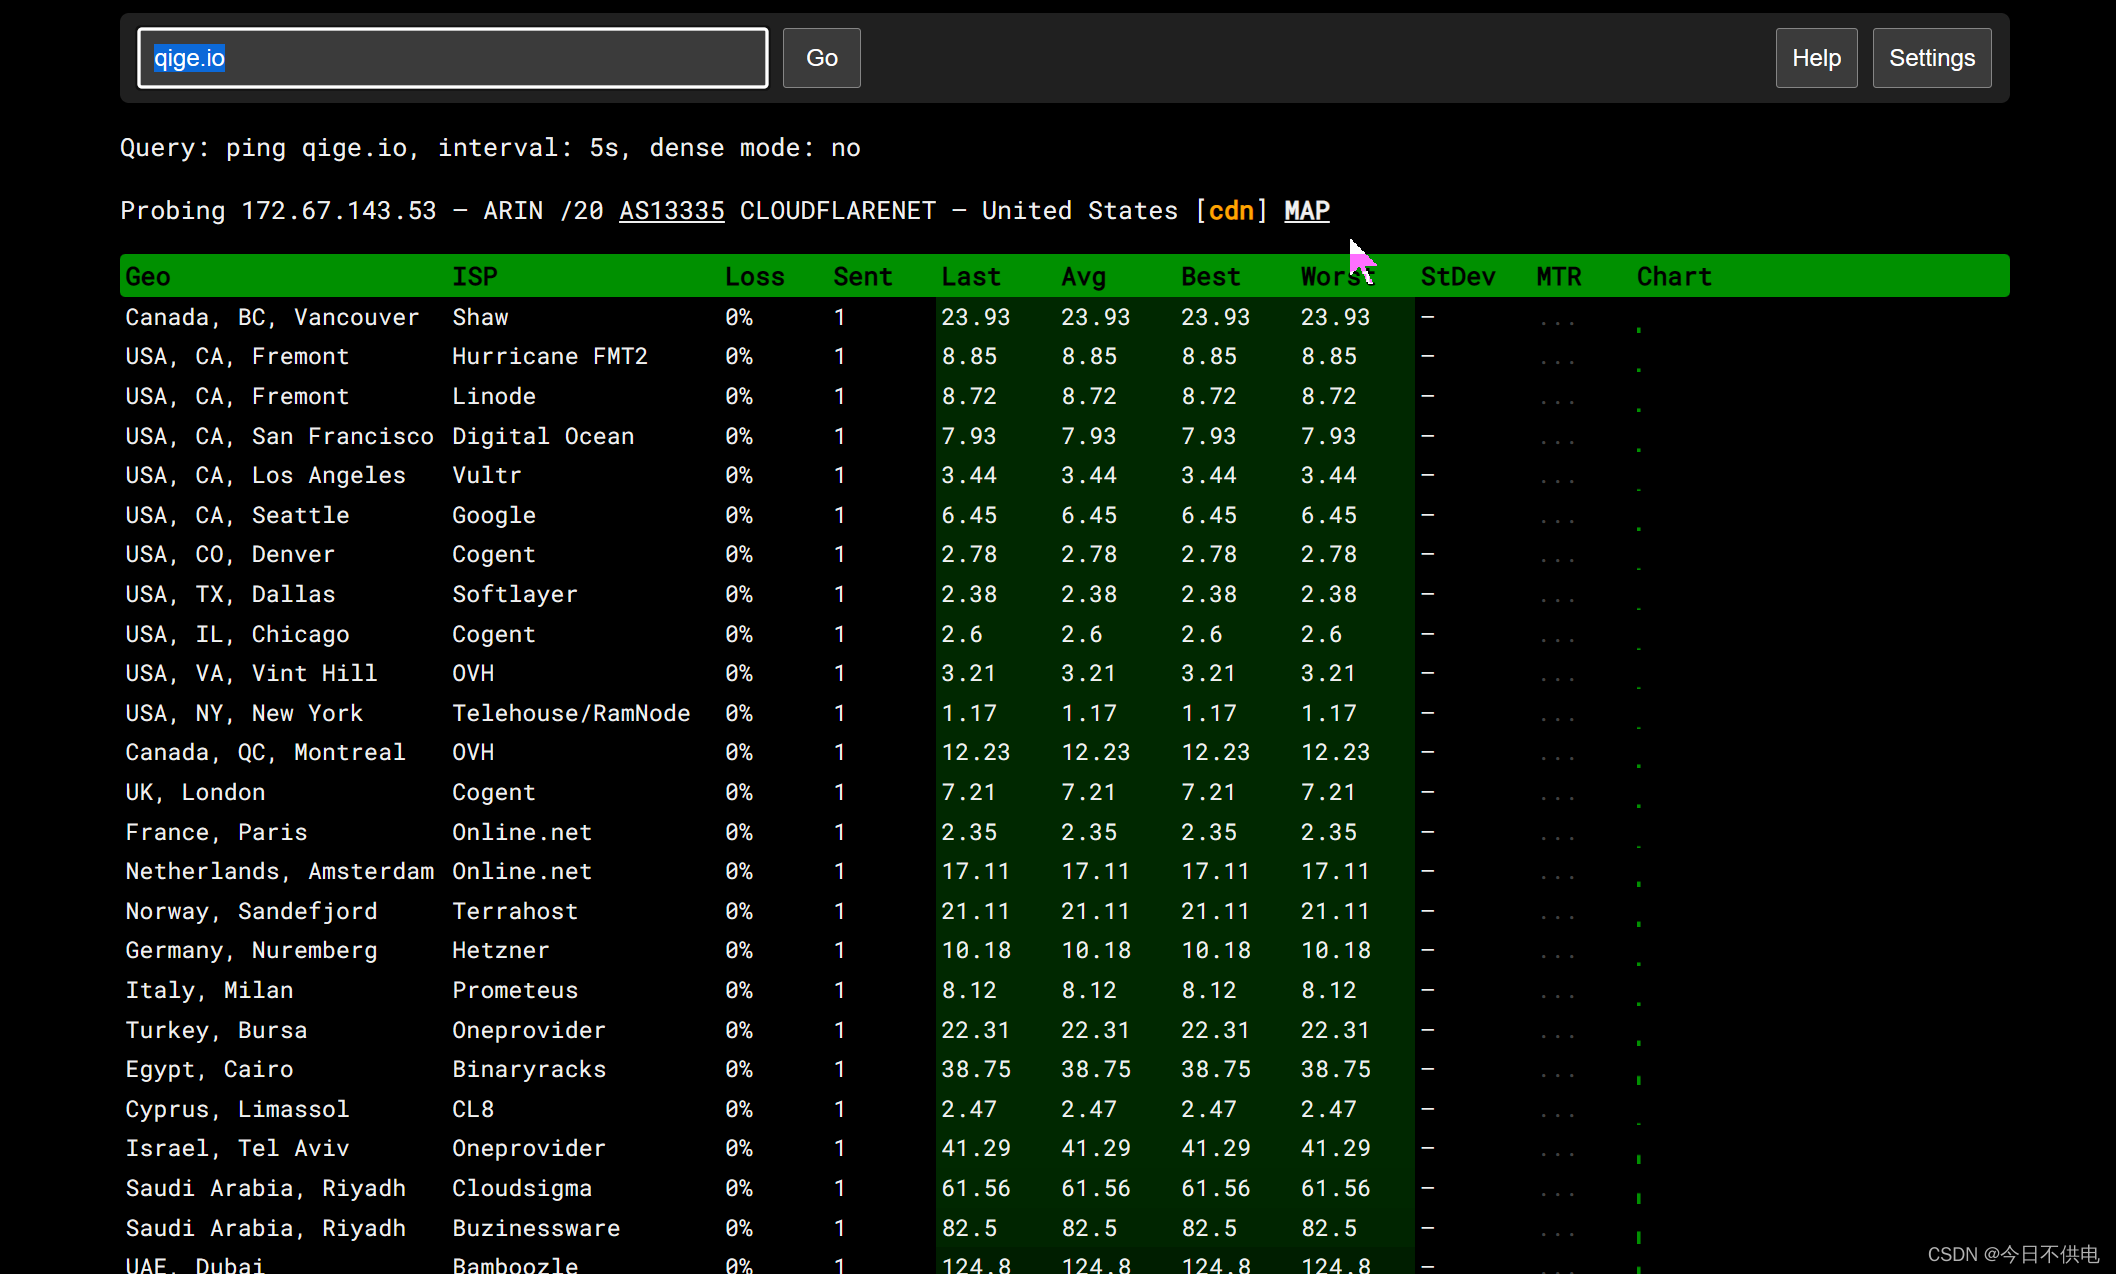Click chart bar in Saudi Arabia Buzinessware row
The width and height of the screenshot is (2116, 1274).
point(1638,1236)
